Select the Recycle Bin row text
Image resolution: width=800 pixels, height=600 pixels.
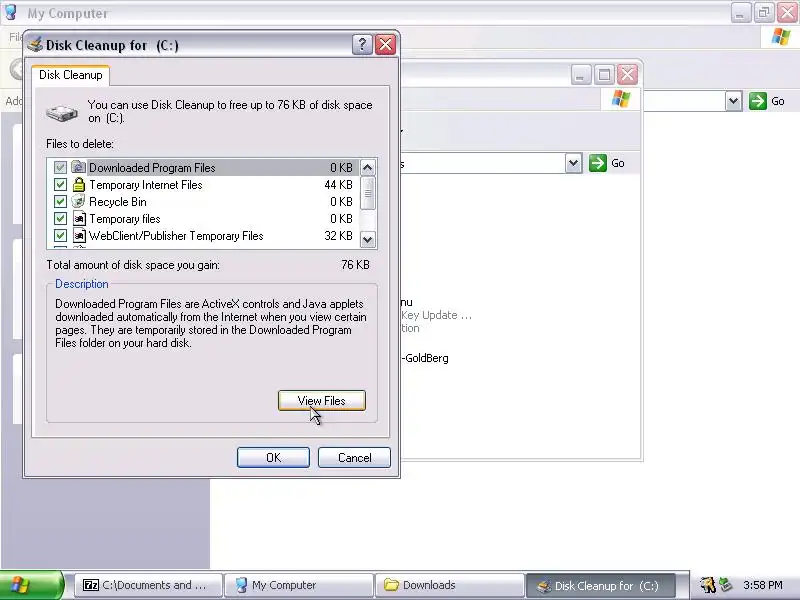tap(117, 202)
